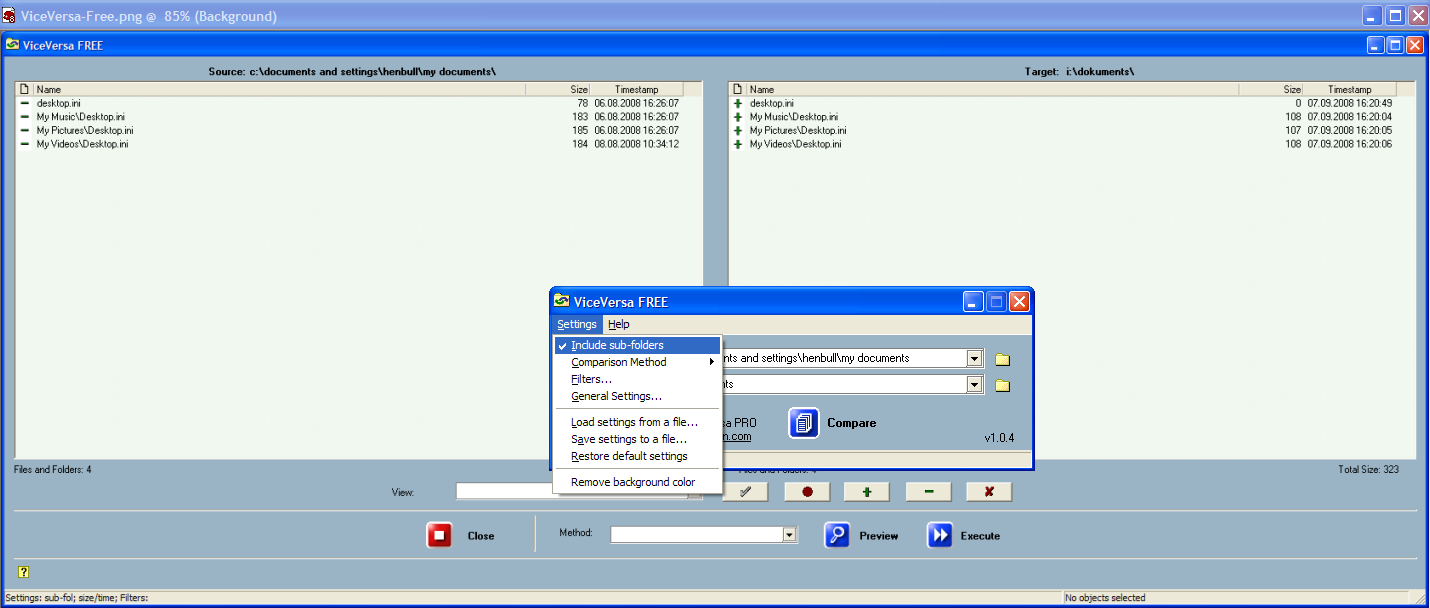
Task: Click the Preview button label
Action: point(879,536)
